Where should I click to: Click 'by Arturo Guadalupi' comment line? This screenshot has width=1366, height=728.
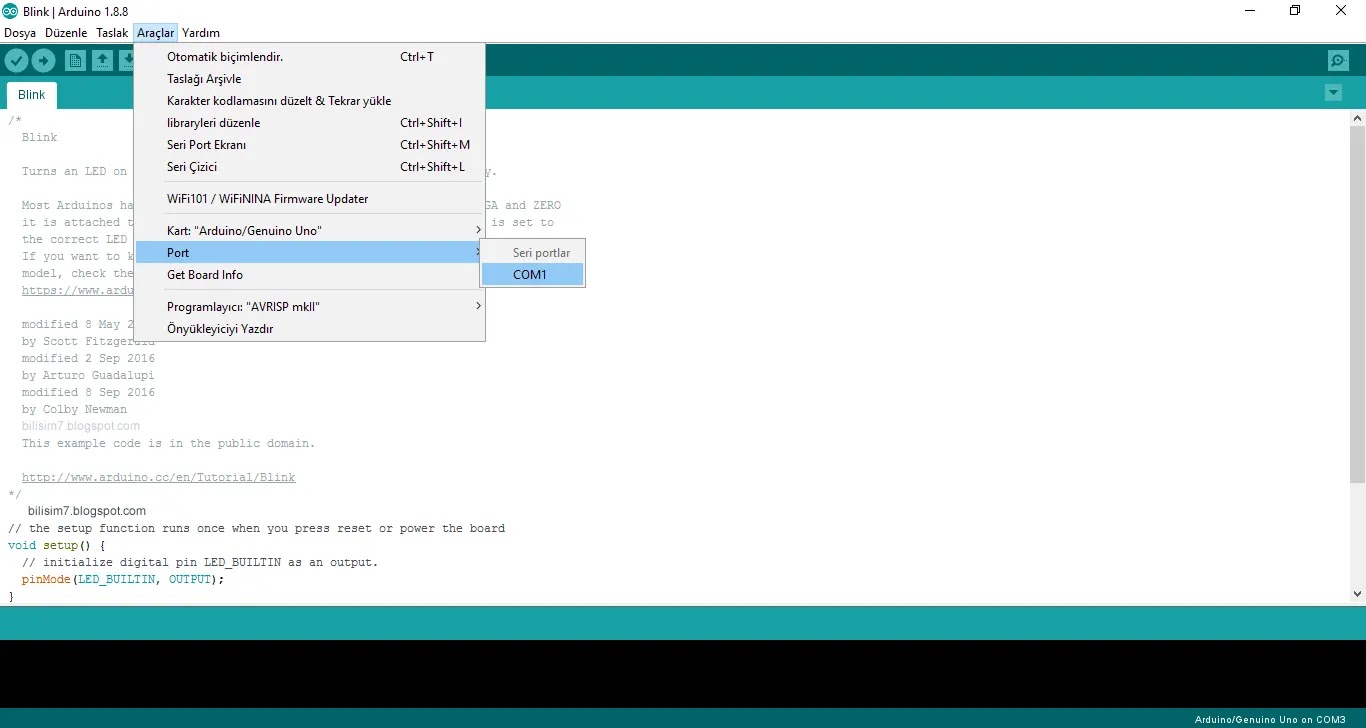(x=88, y=376)
